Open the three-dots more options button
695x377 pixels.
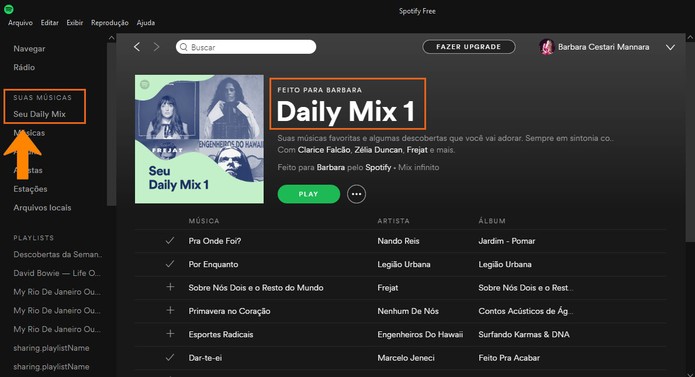click(356, 194)
